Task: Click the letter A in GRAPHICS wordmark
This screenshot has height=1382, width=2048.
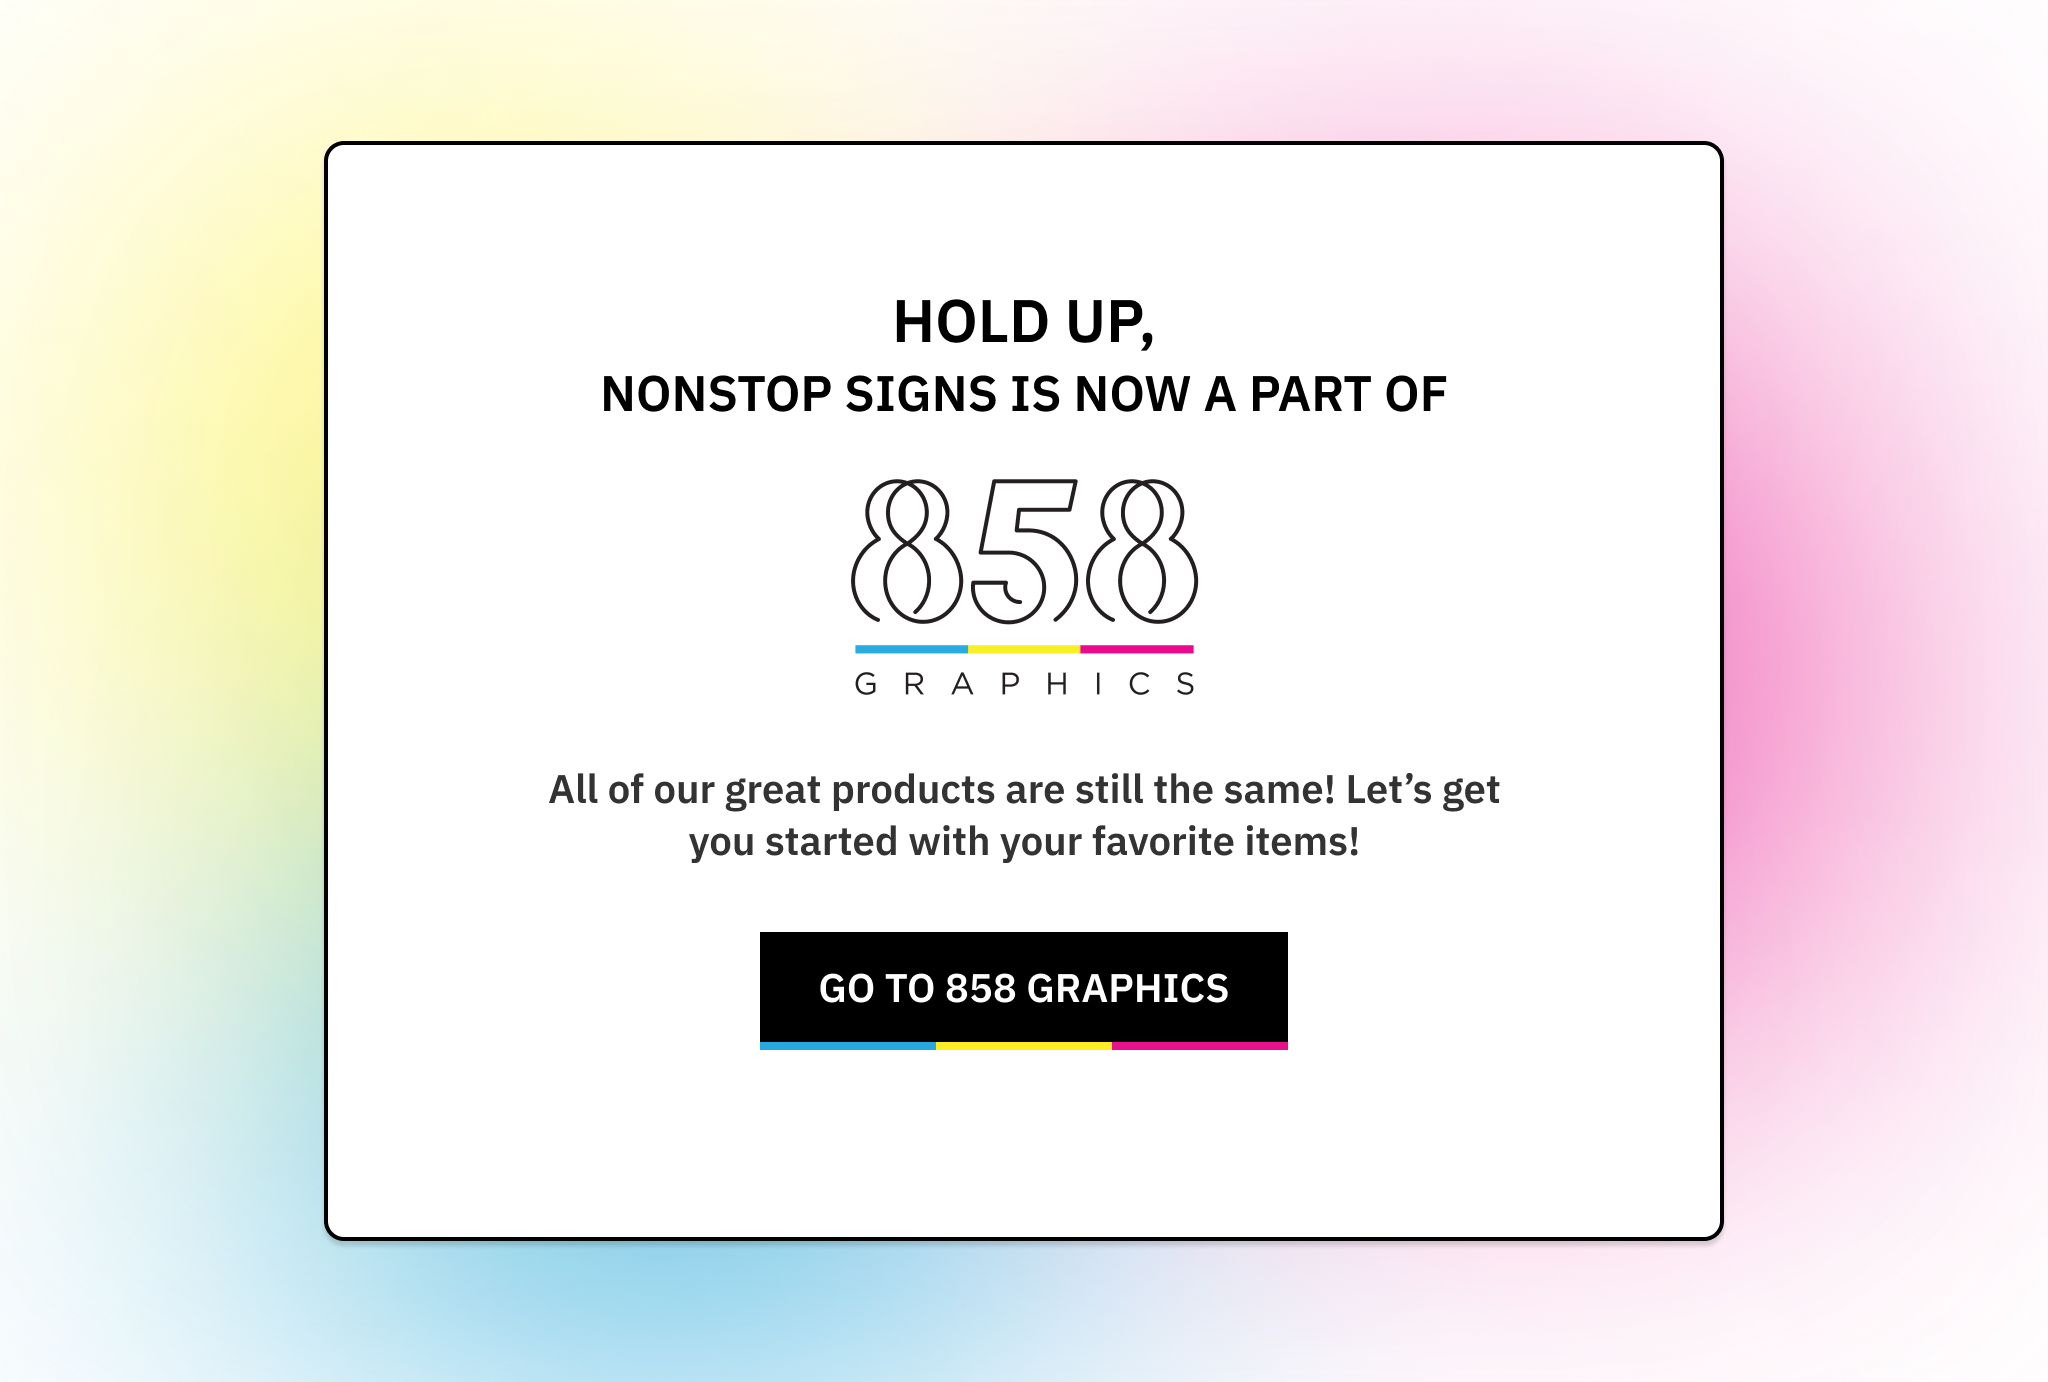Action: point(962,684)
